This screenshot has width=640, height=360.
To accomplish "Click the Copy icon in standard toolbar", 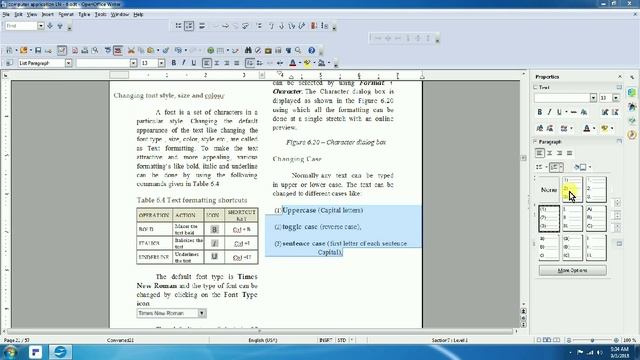I will pos(141,50).
